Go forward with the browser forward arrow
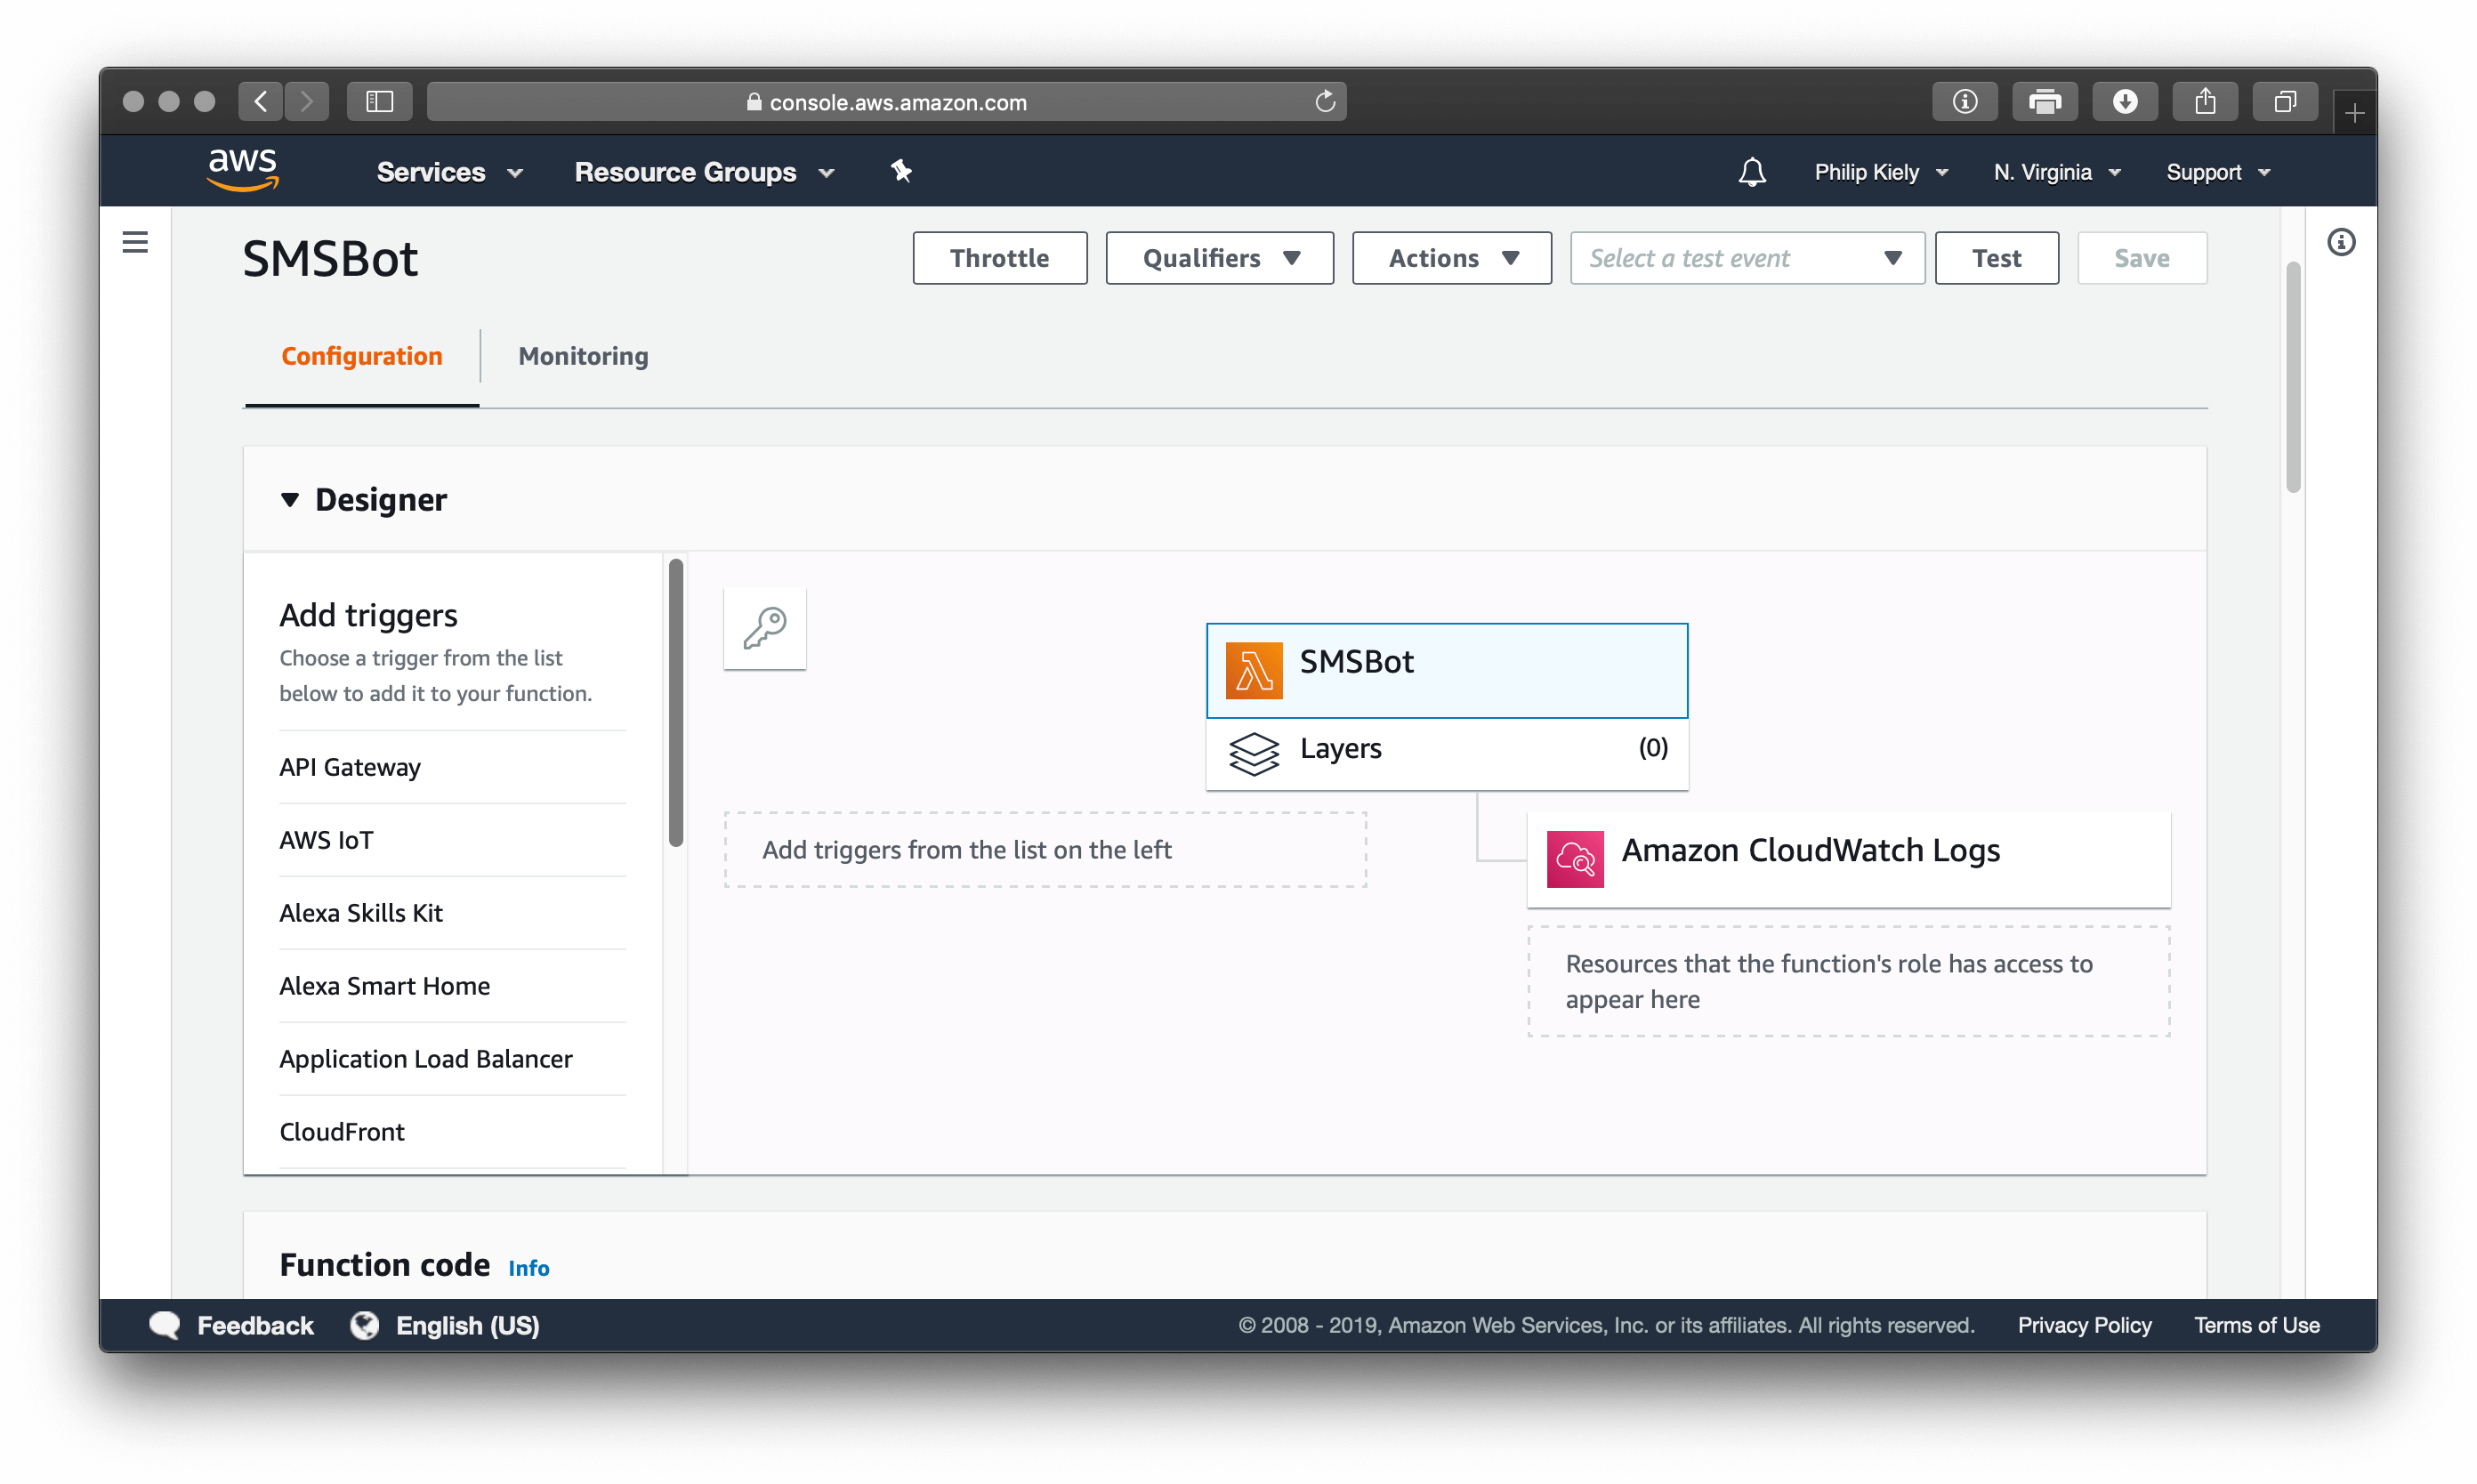The height and width of the screenshot is (1484, 2477). [x=307, y=101]
